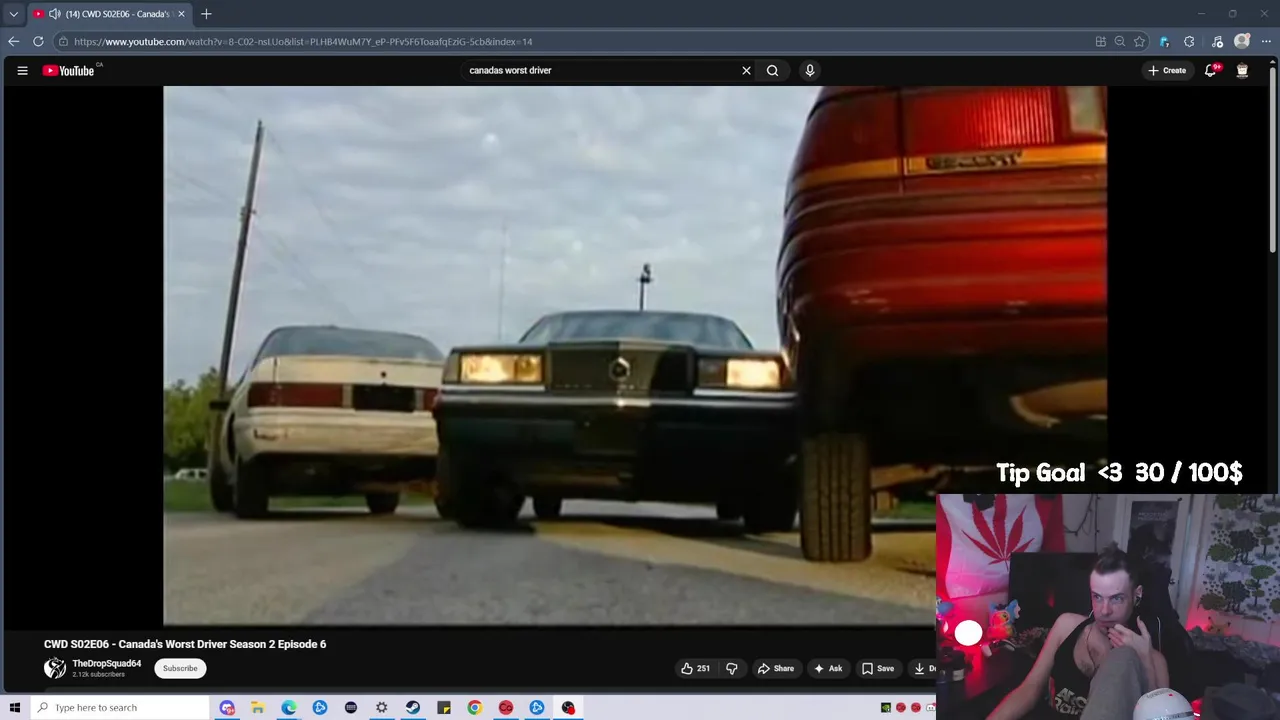The width and height of the screenshot is (1280, 720).
Task: Open the blue extension icon
Action: click(x=1164, y=42)
